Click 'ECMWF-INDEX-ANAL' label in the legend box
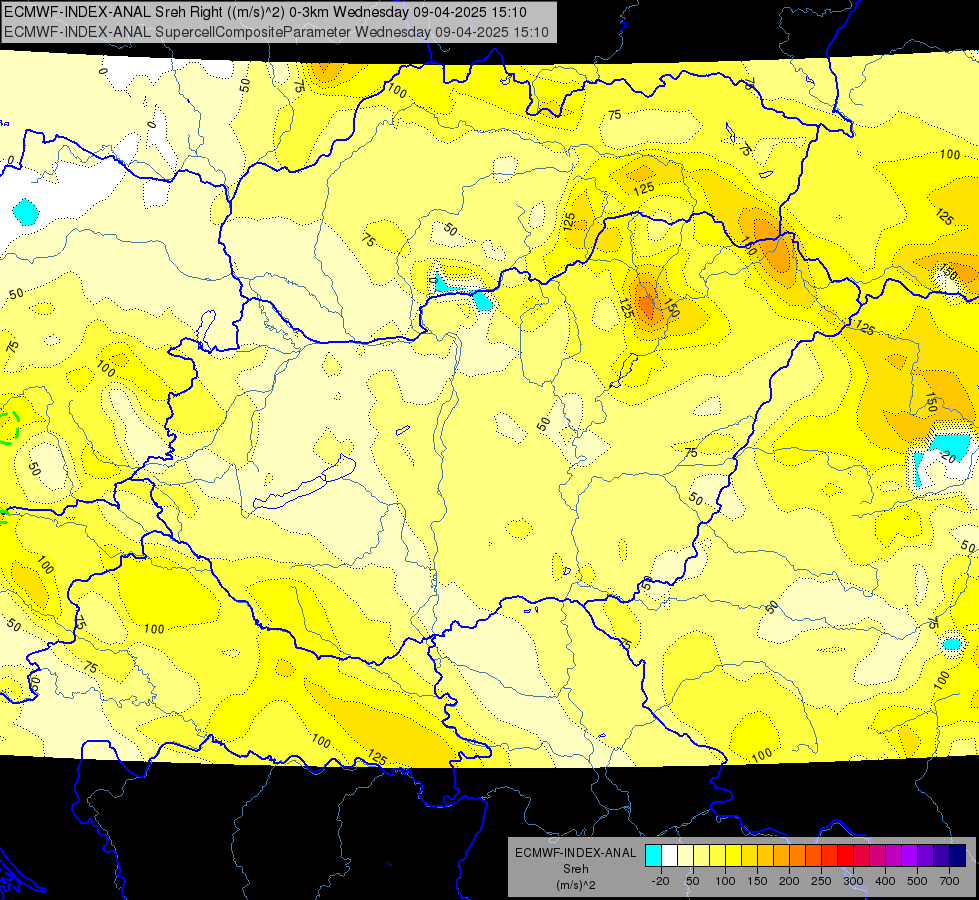 575,853
